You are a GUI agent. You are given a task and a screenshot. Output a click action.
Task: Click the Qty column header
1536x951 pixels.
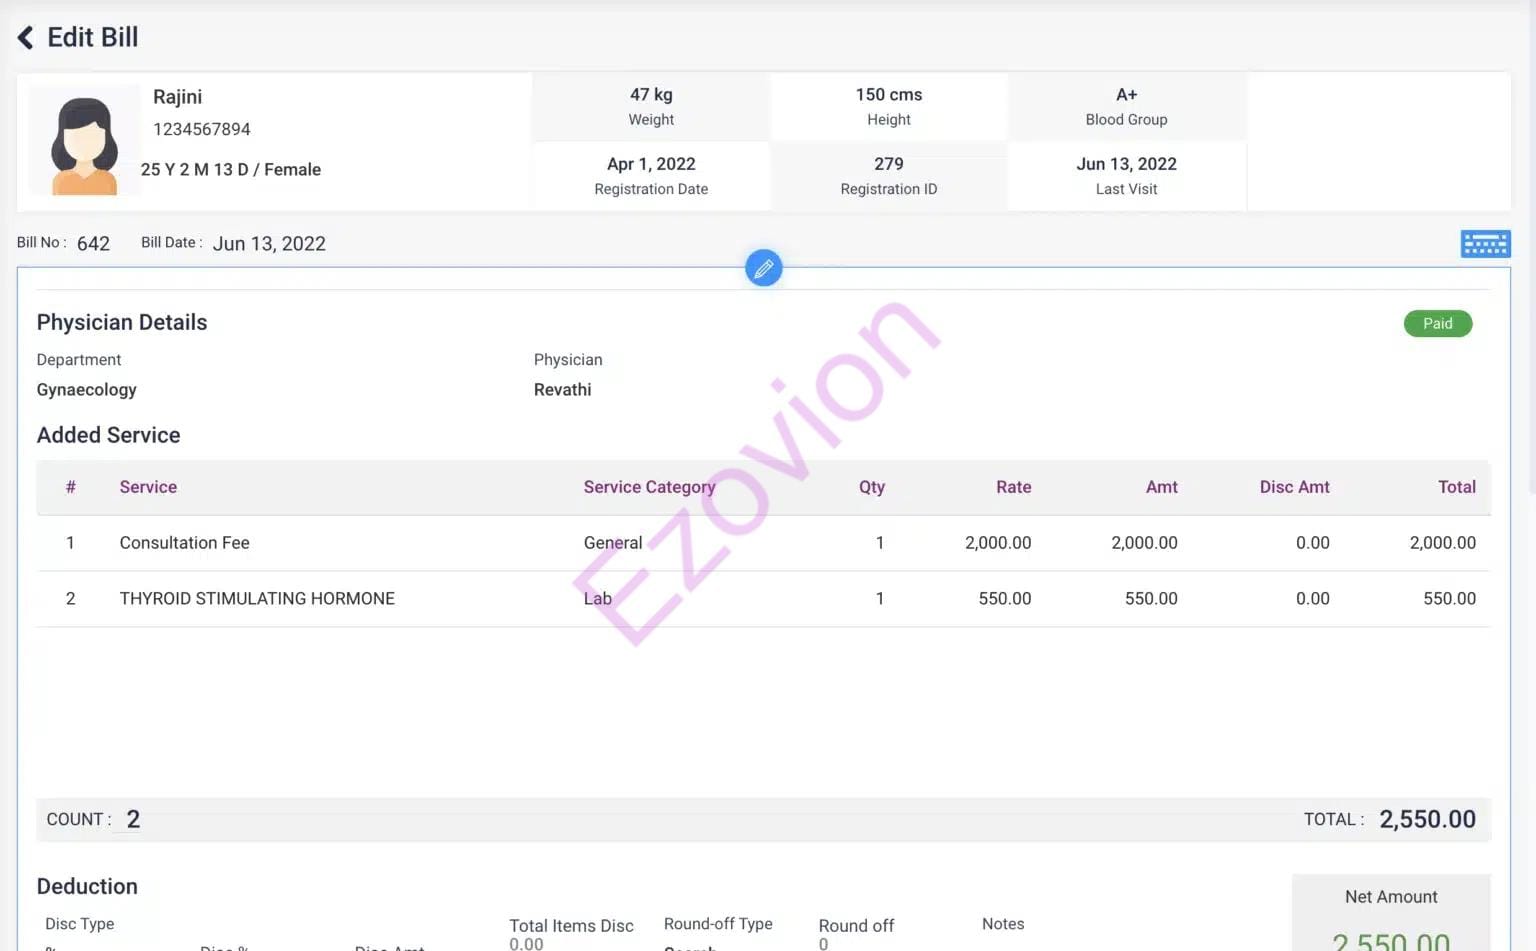[x=871, y=487]
